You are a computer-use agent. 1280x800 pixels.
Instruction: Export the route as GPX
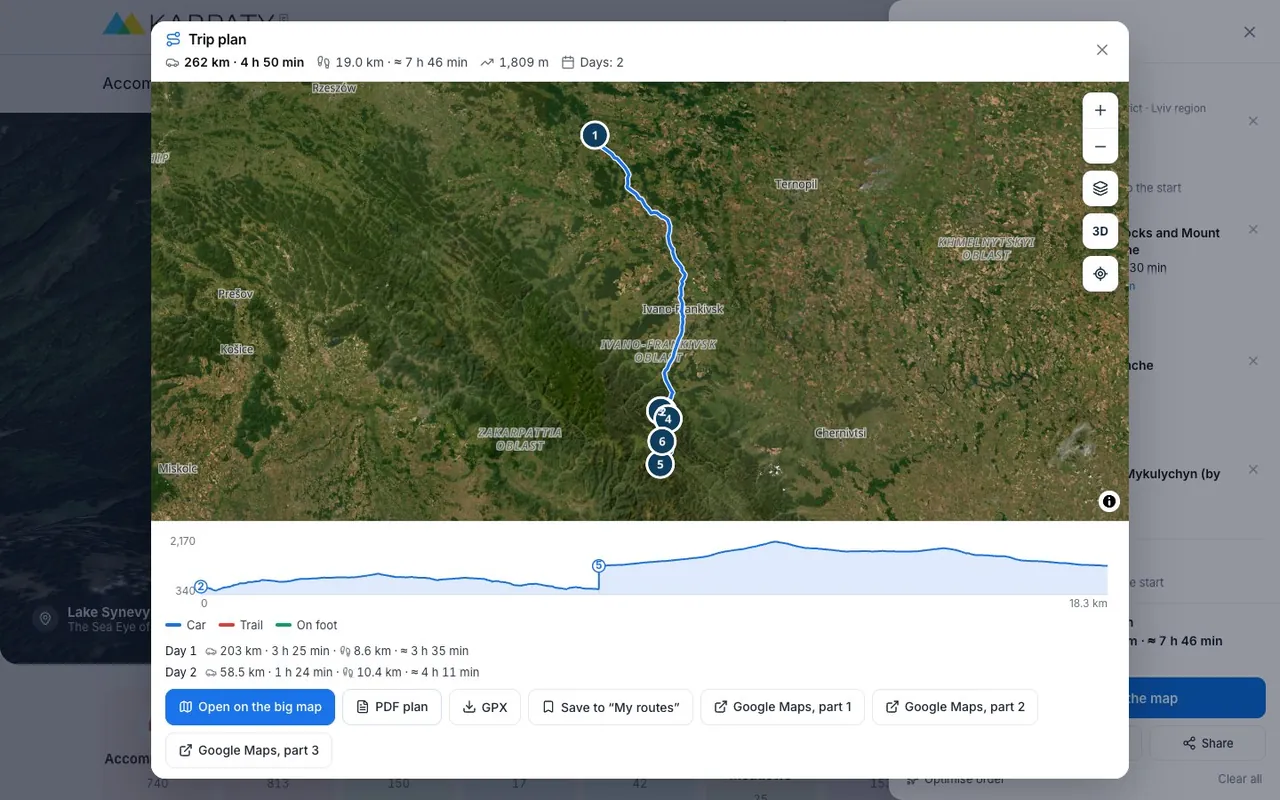485,707
